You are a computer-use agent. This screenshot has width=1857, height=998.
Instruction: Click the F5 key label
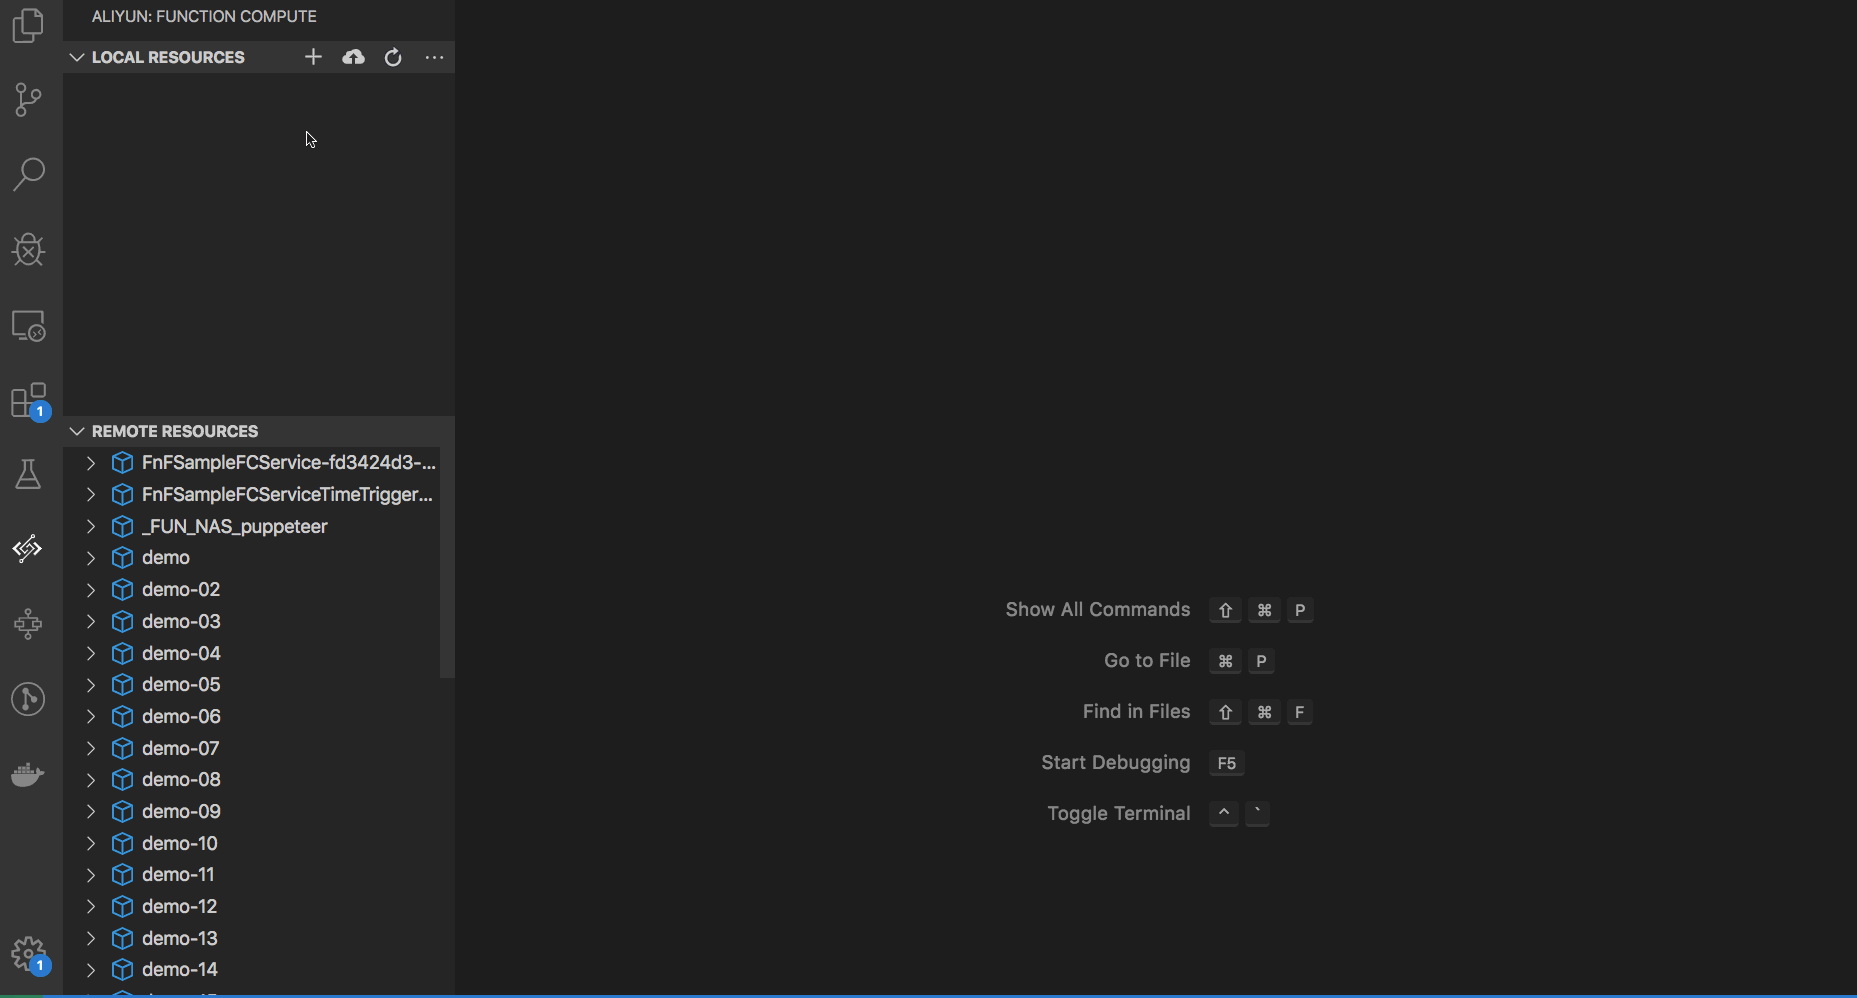1227,763
